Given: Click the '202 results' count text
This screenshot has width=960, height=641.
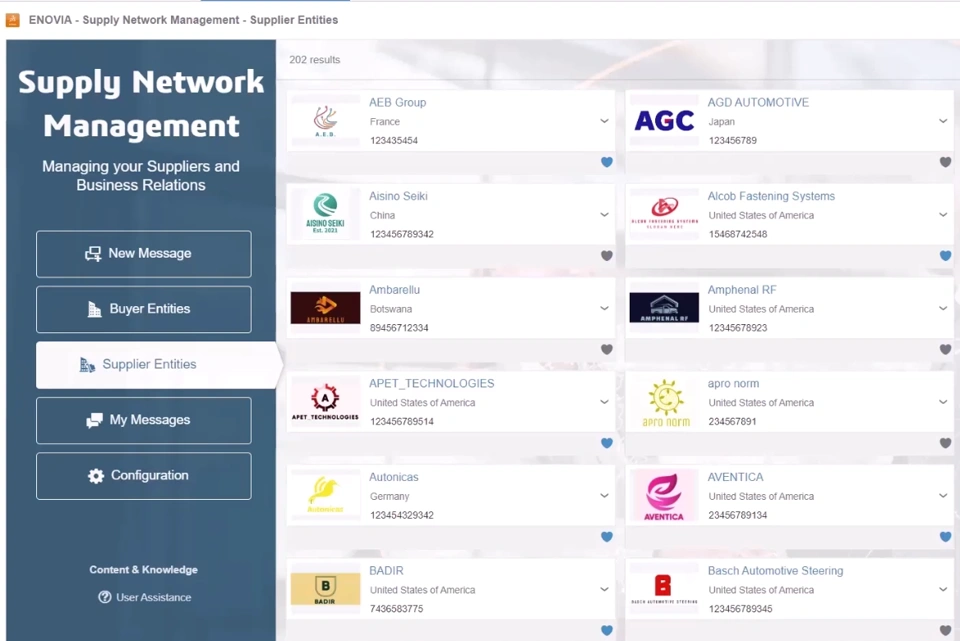Looking at the screenshot, I should [x=315, y=59].
